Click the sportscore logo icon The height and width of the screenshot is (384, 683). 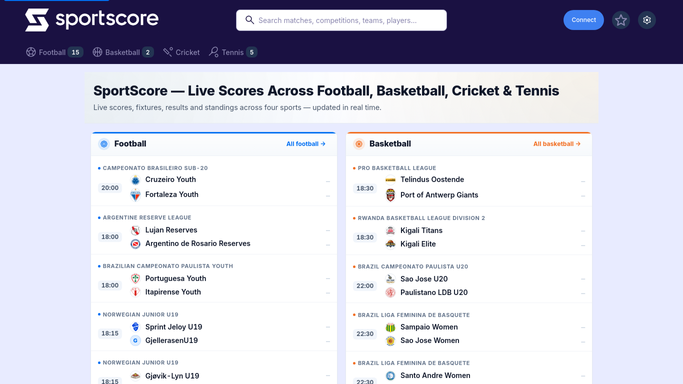click(37, 20)
